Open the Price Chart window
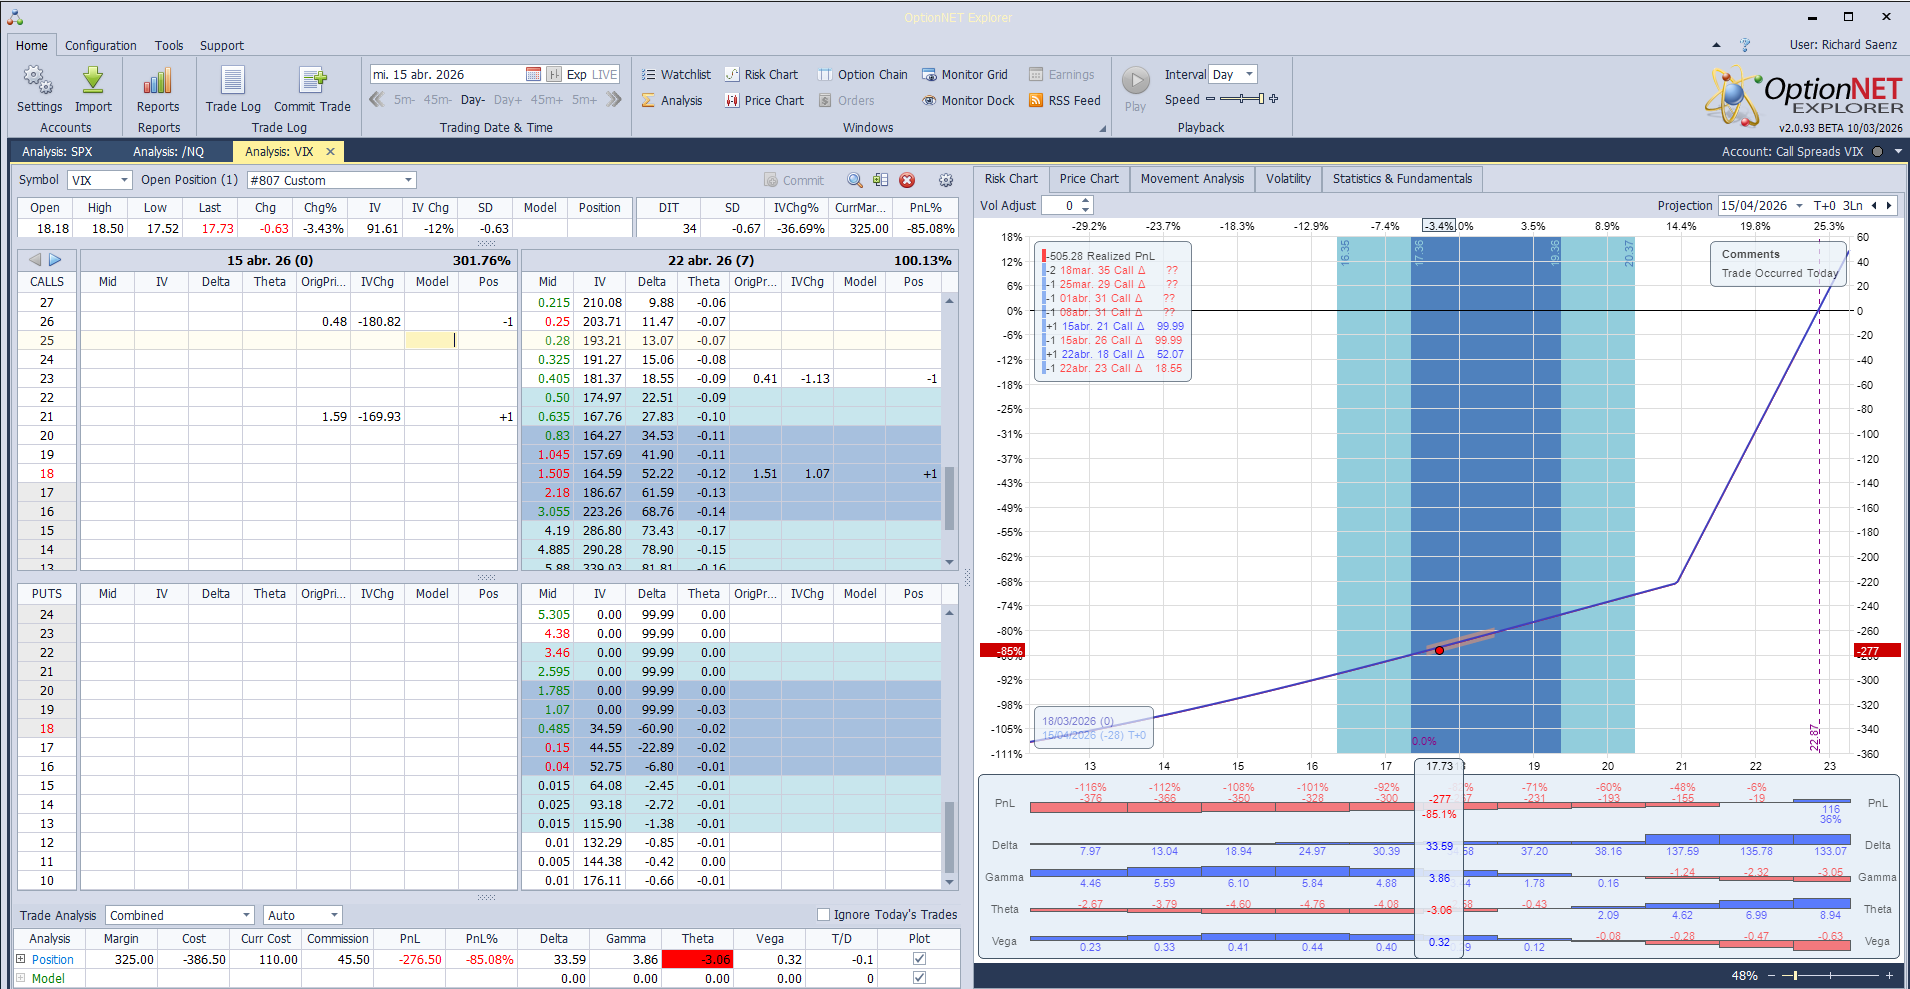The width and height of the screenshot is (1910, 989). point(764,100)
